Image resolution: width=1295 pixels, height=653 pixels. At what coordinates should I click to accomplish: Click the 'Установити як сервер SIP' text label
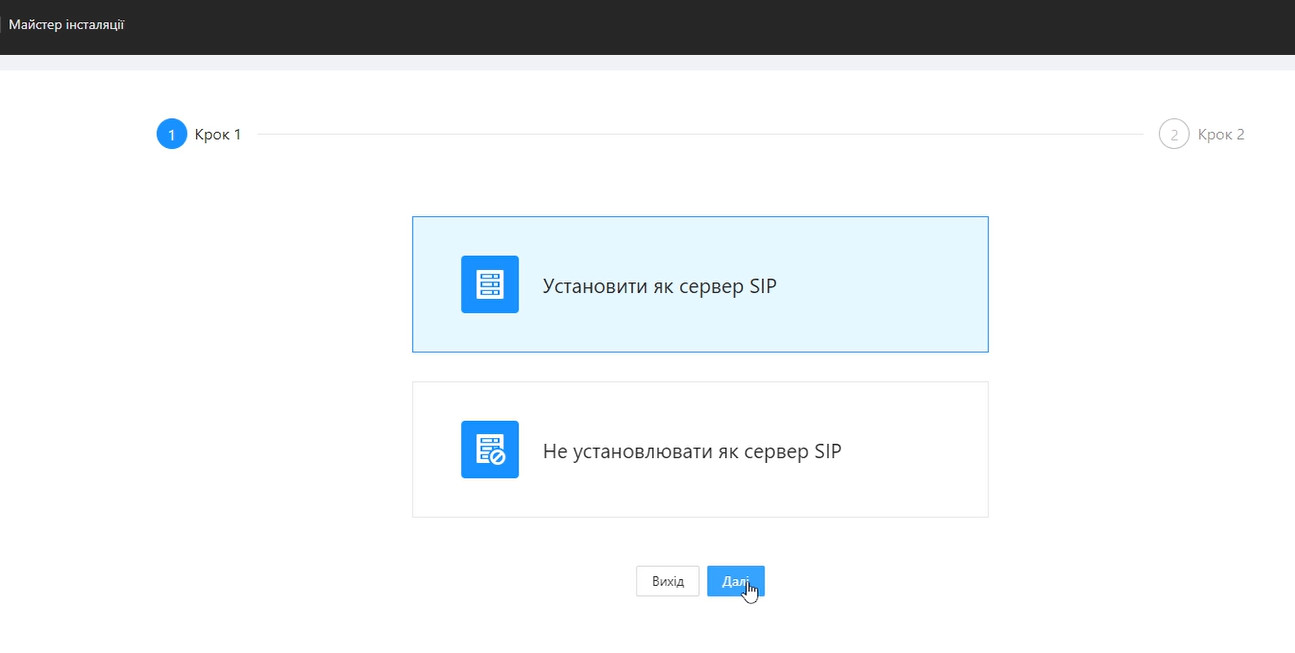click(659, 286)
